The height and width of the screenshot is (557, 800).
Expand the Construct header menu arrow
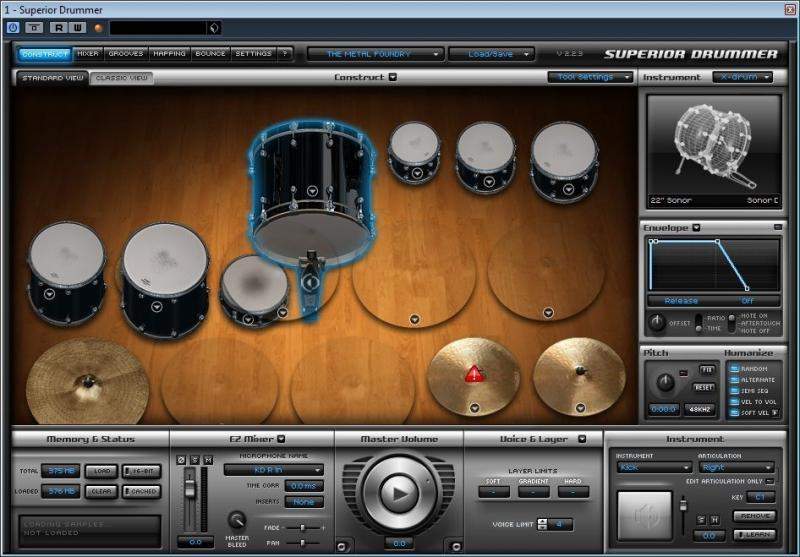click(x=392, y=77)
